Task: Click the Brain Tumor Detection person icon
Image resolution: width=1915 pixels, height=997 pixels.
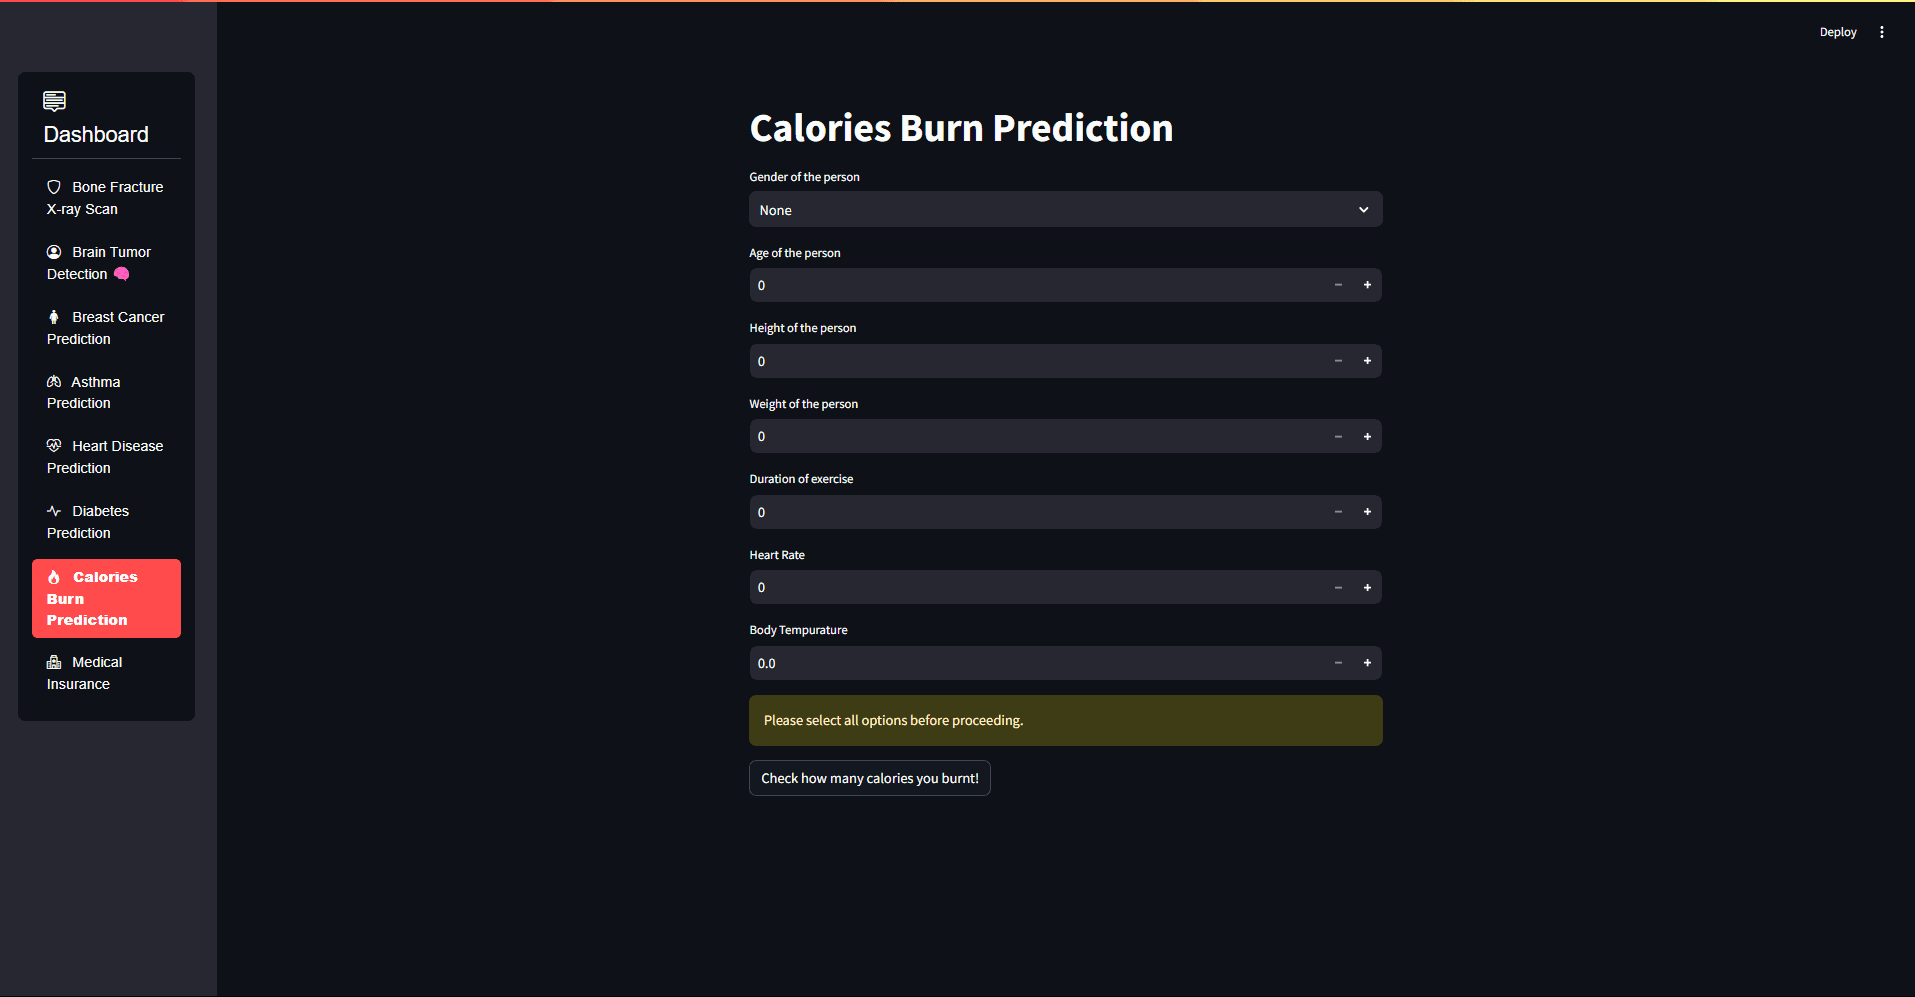Action: pos(54,252)
